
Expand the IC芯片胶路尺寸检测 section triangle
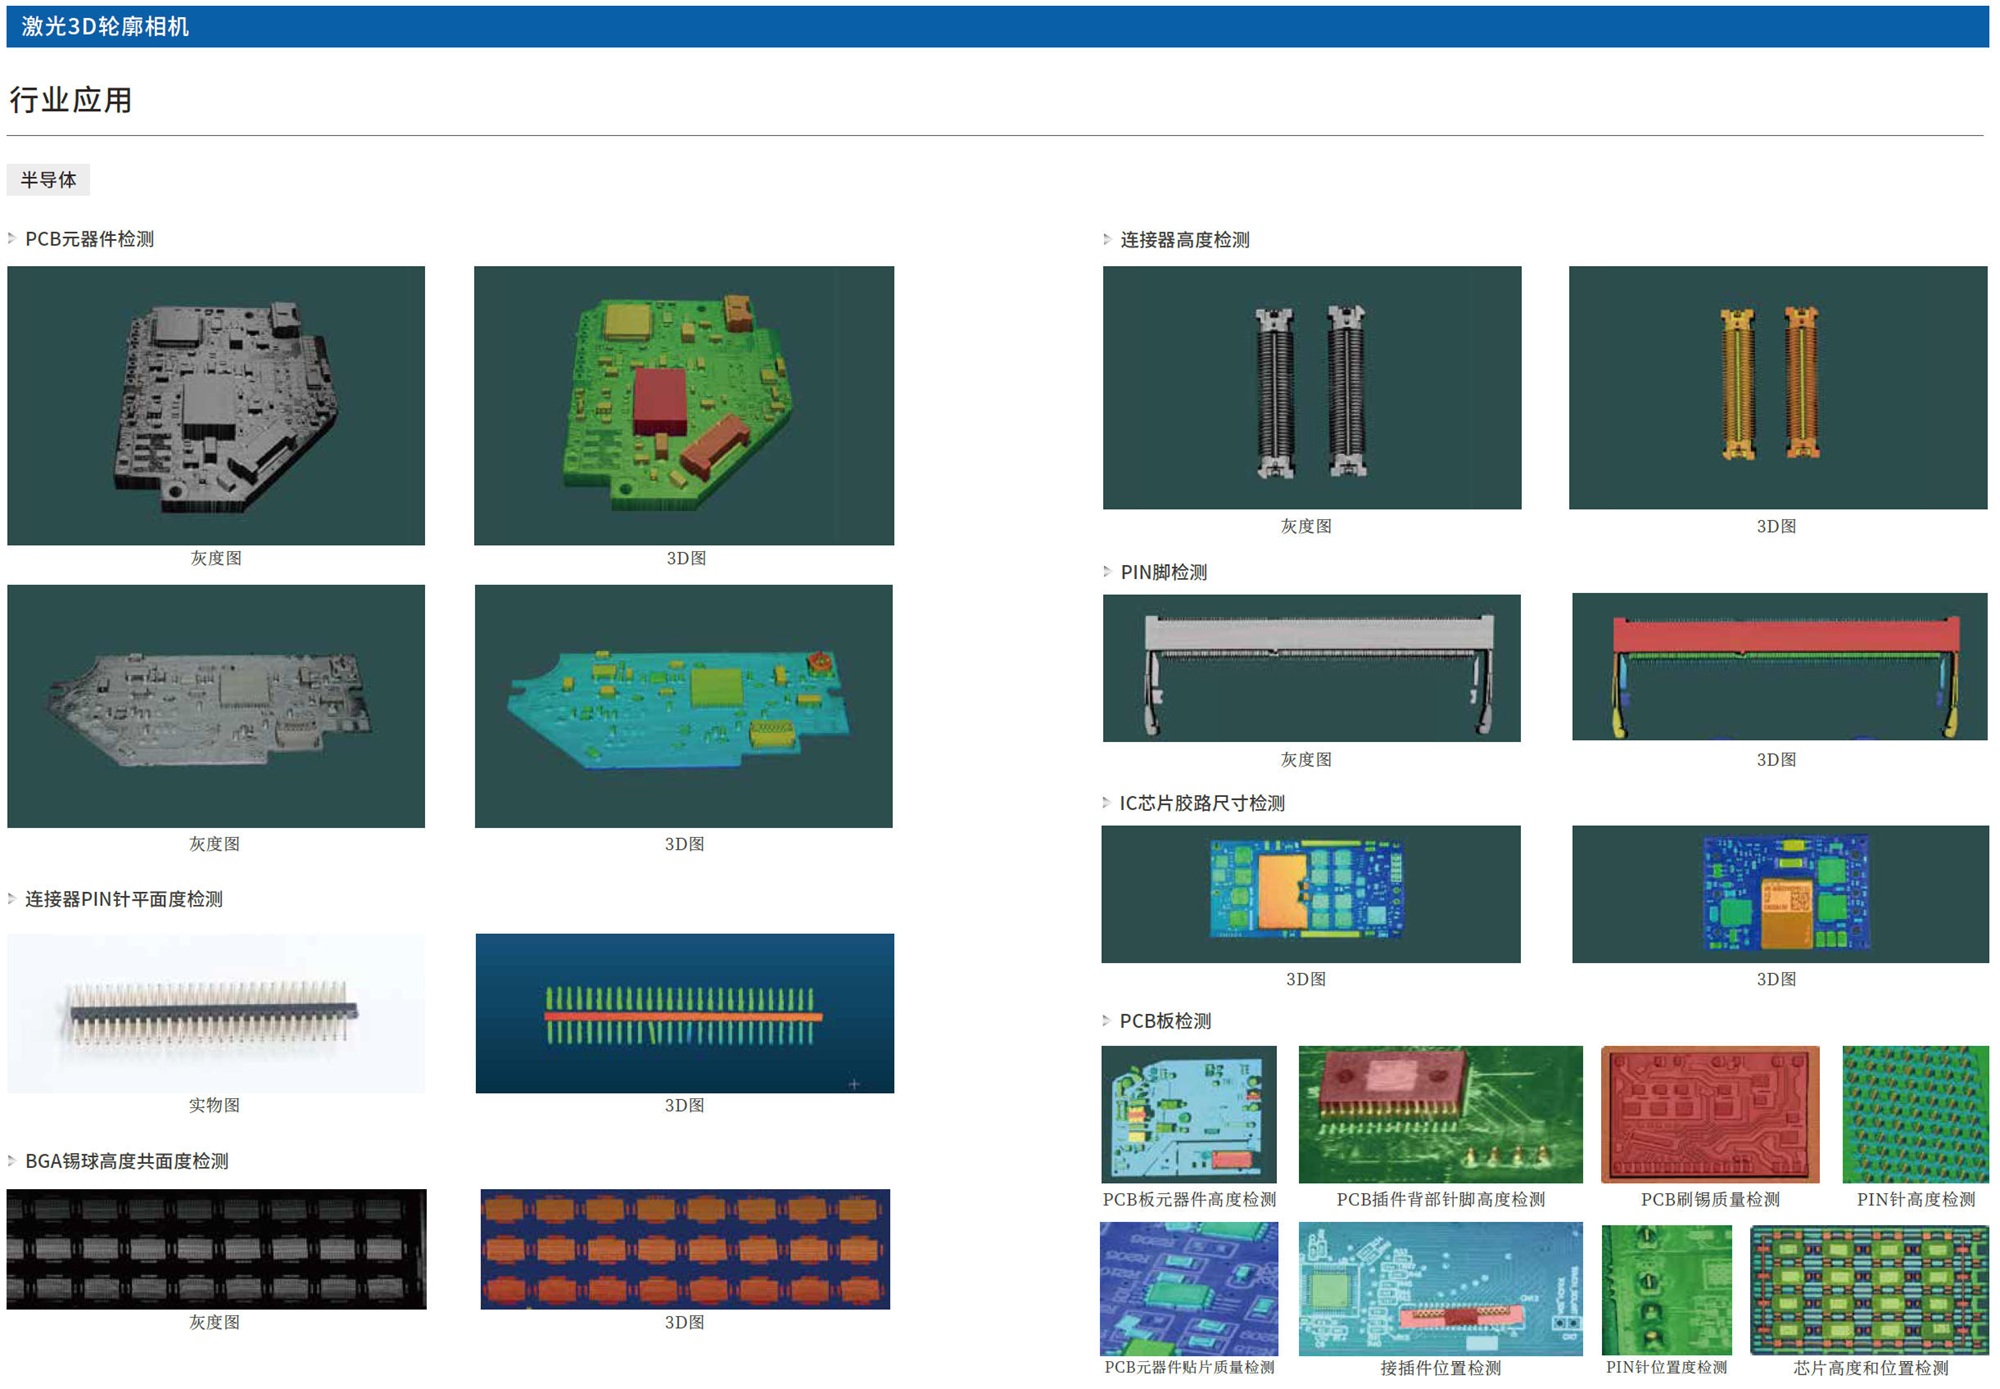pyautogui.click(x=1106, y=803)
